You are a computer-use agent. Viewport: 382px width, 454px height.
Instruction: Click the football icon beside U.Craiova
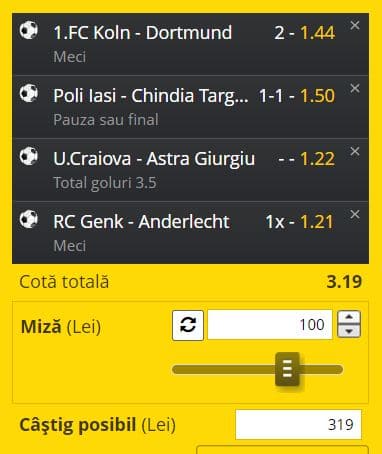(29, 156)
